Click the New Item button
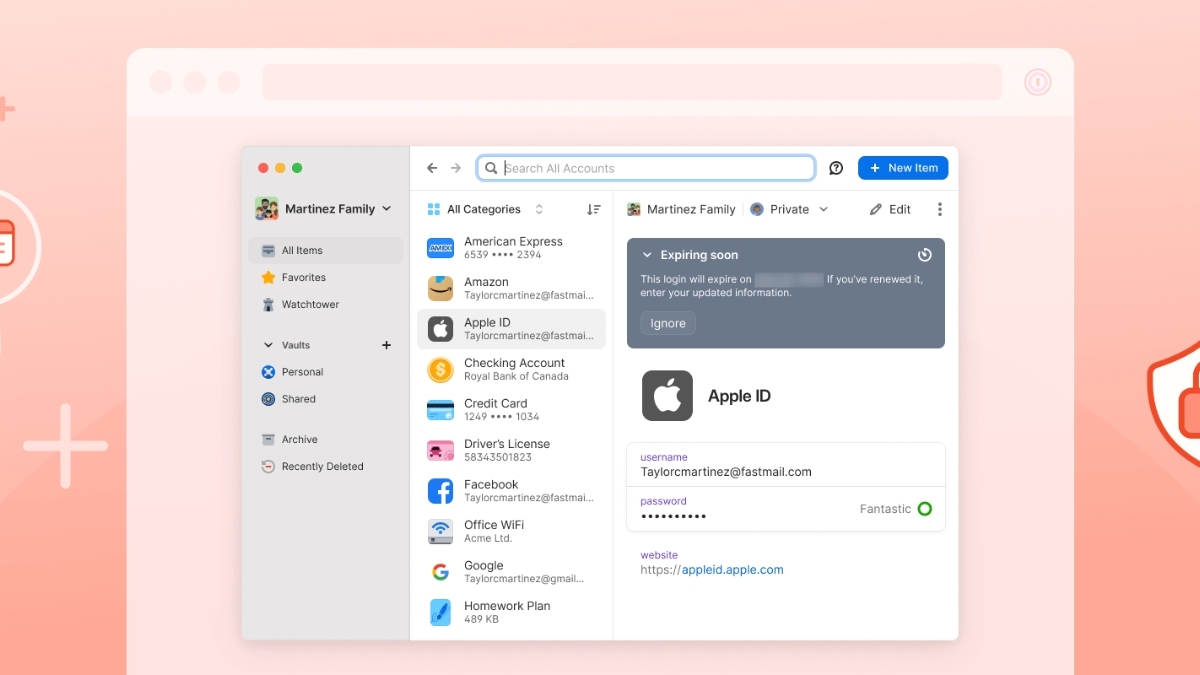1200x675 pixels. point(903,168)
